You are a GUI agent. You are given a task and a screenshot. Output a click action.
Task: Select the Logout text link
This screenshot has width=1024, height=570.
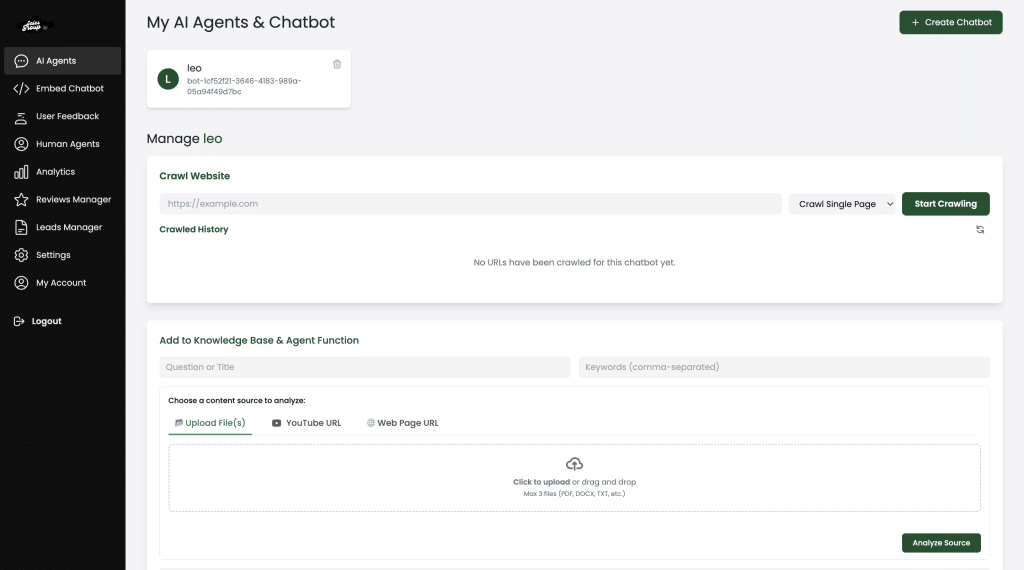(46, 321)
